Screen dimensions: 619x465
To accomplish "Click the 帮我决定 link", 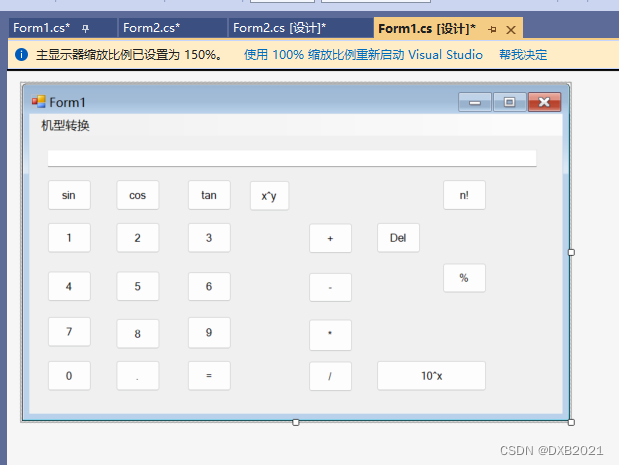I will (523, 54).
